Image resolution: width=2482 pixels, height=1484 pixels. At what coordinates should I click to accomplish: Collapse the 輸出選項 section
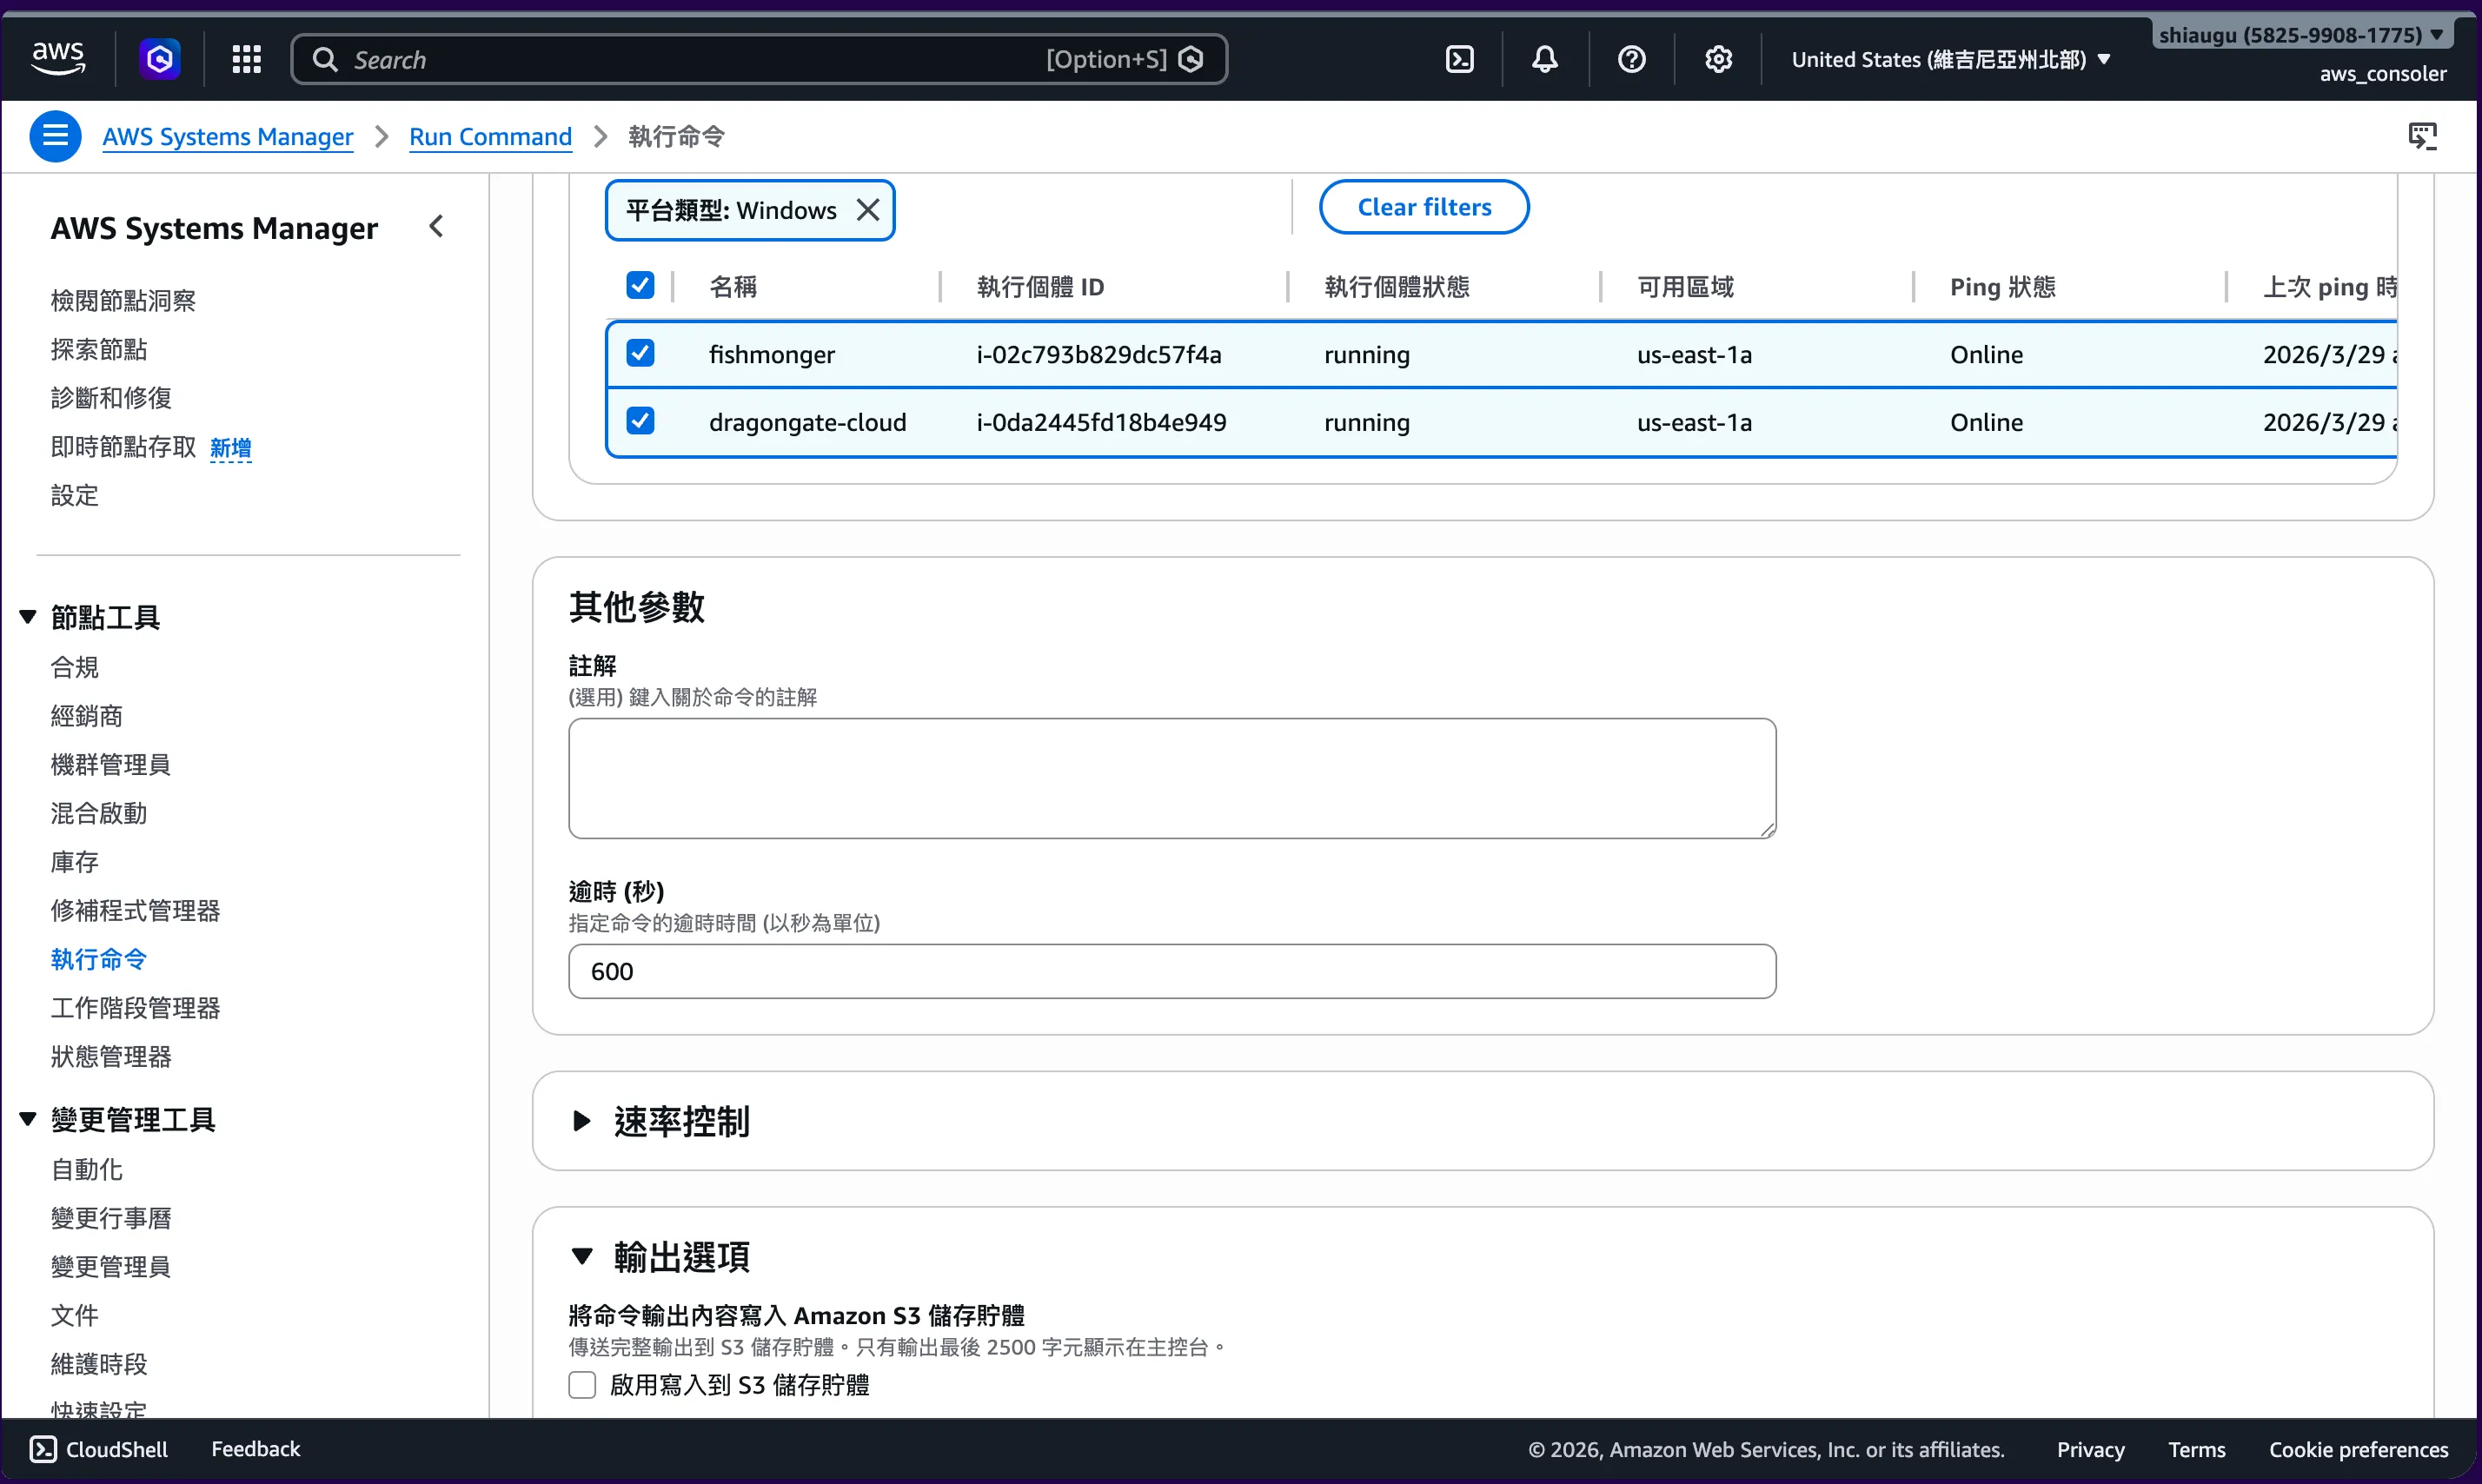582,1257
